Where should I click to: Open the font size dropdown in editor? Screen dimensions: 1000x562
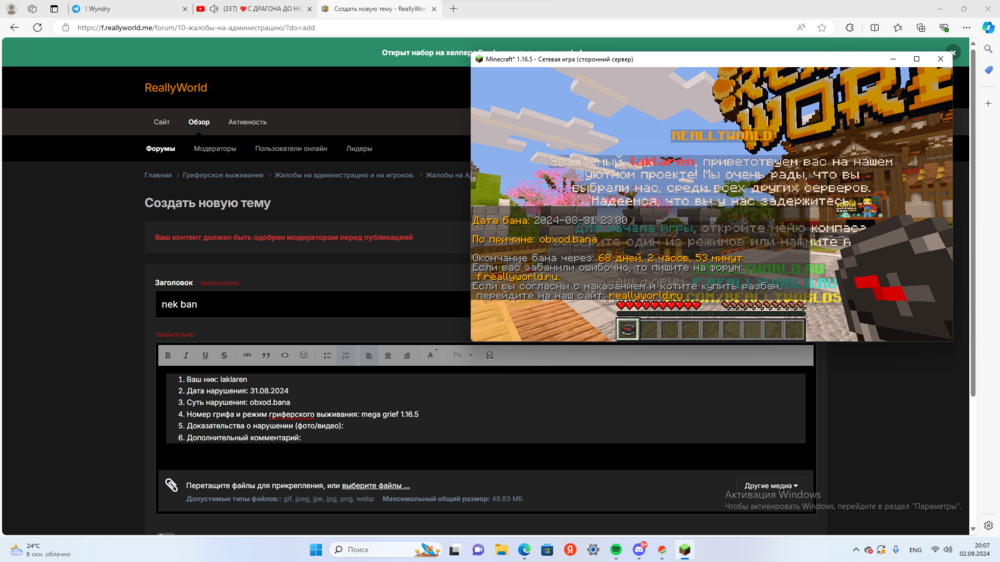[462, 355]
